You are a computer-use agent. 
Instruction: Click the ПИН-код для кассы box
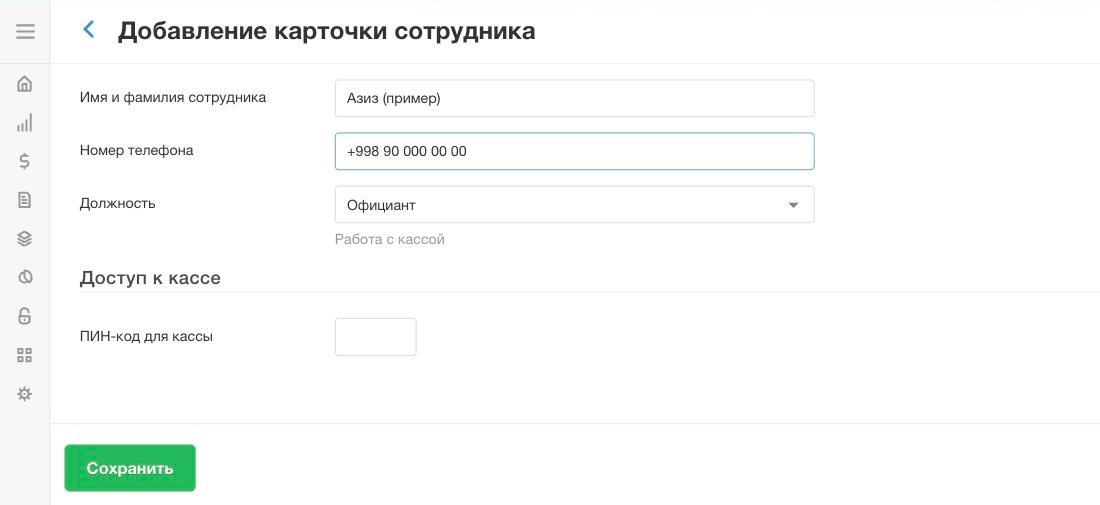pos(375,337)
